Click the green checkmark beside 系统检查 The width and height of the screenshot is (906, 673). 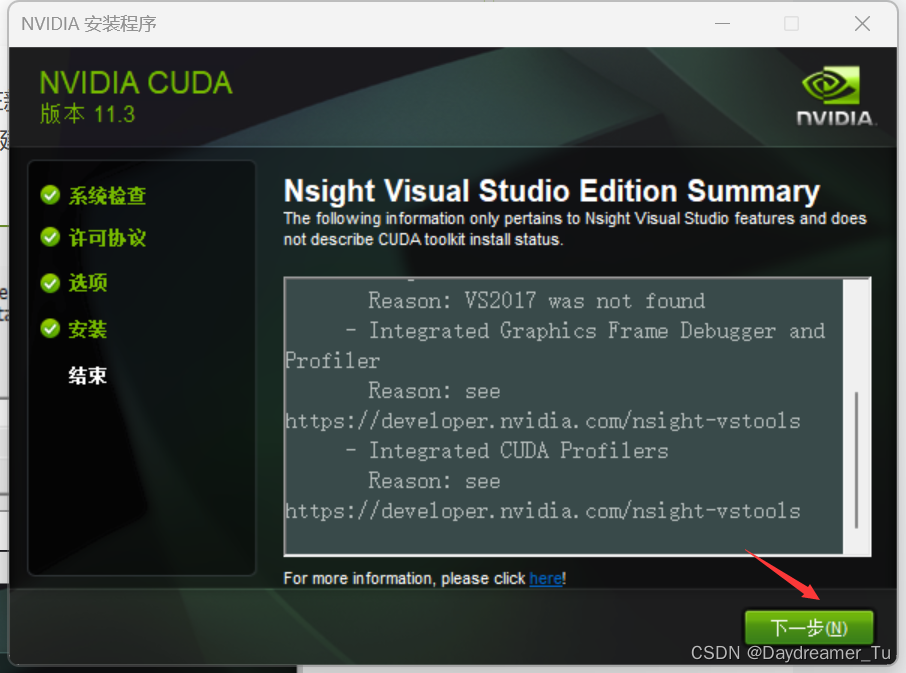tap(50, 195)
